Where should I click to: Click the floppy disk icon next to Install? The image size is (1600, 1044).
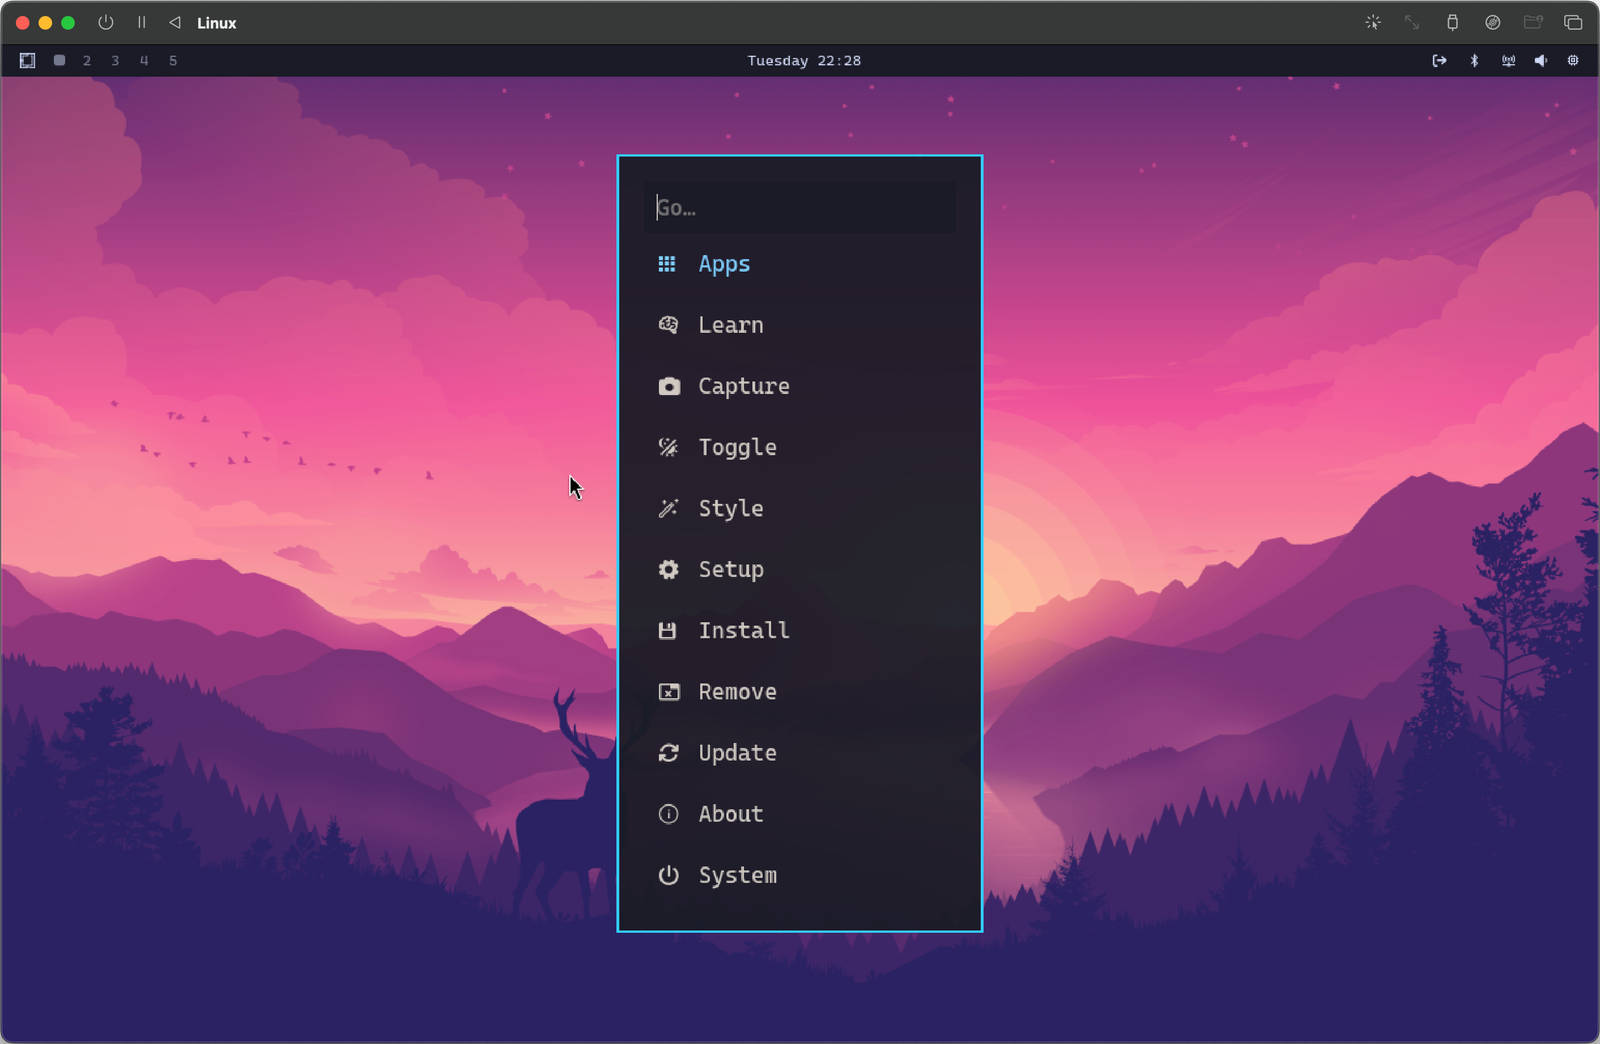click(x=668, y=630)
